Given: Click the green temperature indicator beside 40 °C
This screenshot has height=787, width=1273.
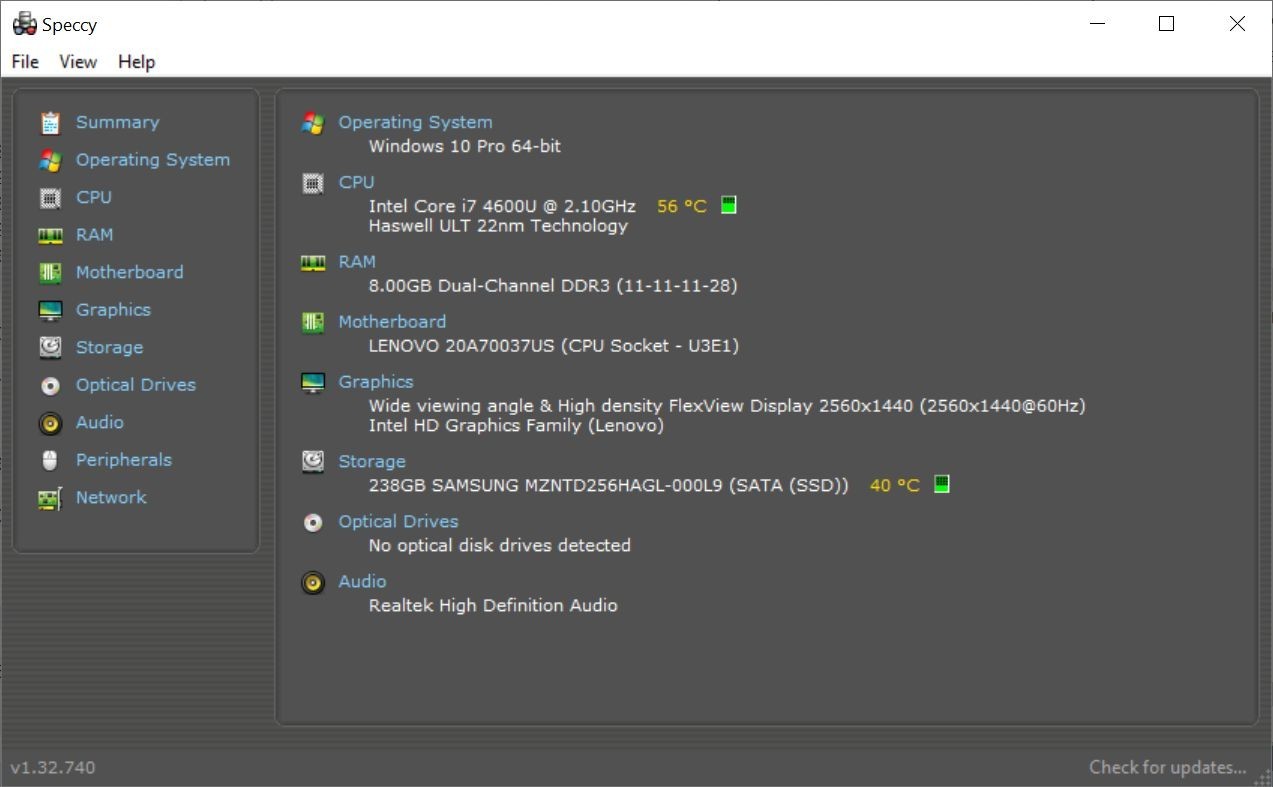Looking at the screenshot, I should pyautogui.click(x=941, y=484).
